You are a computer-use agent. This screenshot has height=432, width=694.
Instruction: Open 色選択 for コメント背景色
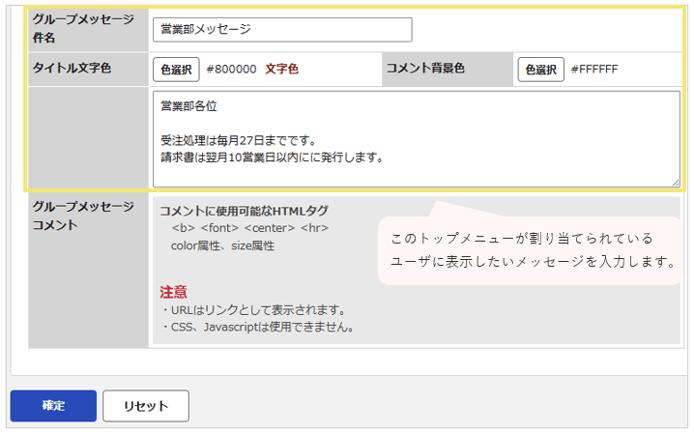(541, 69)
